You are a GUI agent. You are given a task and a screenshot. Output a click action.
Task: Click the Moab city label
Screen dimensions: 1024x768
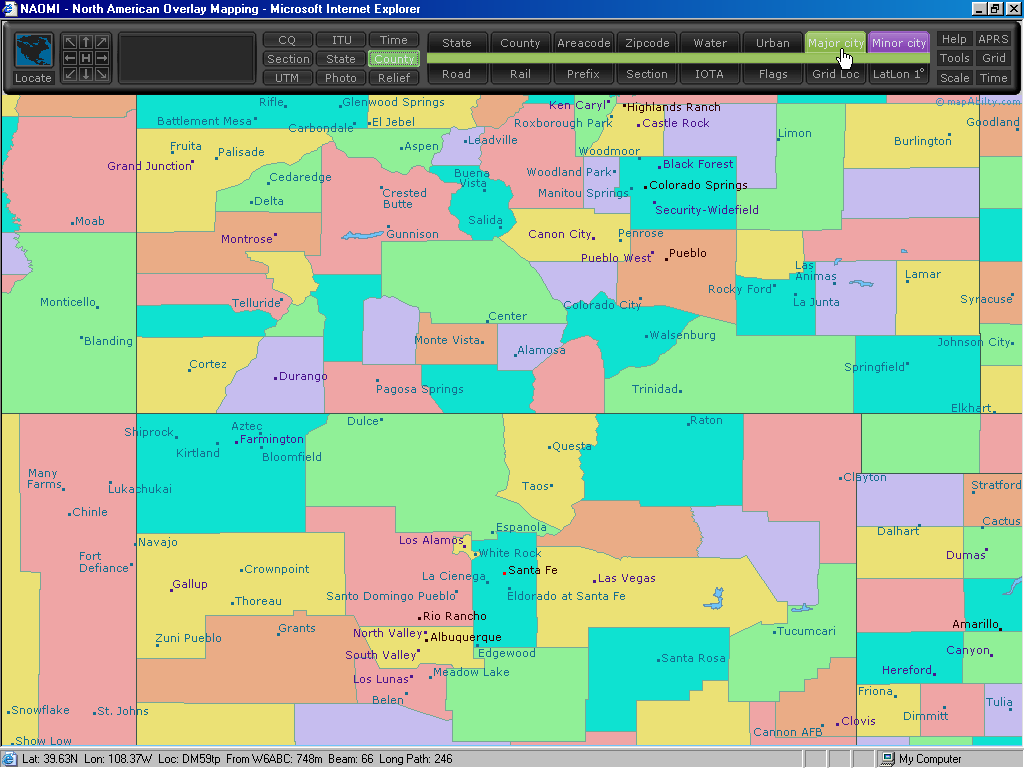[x=89, y=221]
